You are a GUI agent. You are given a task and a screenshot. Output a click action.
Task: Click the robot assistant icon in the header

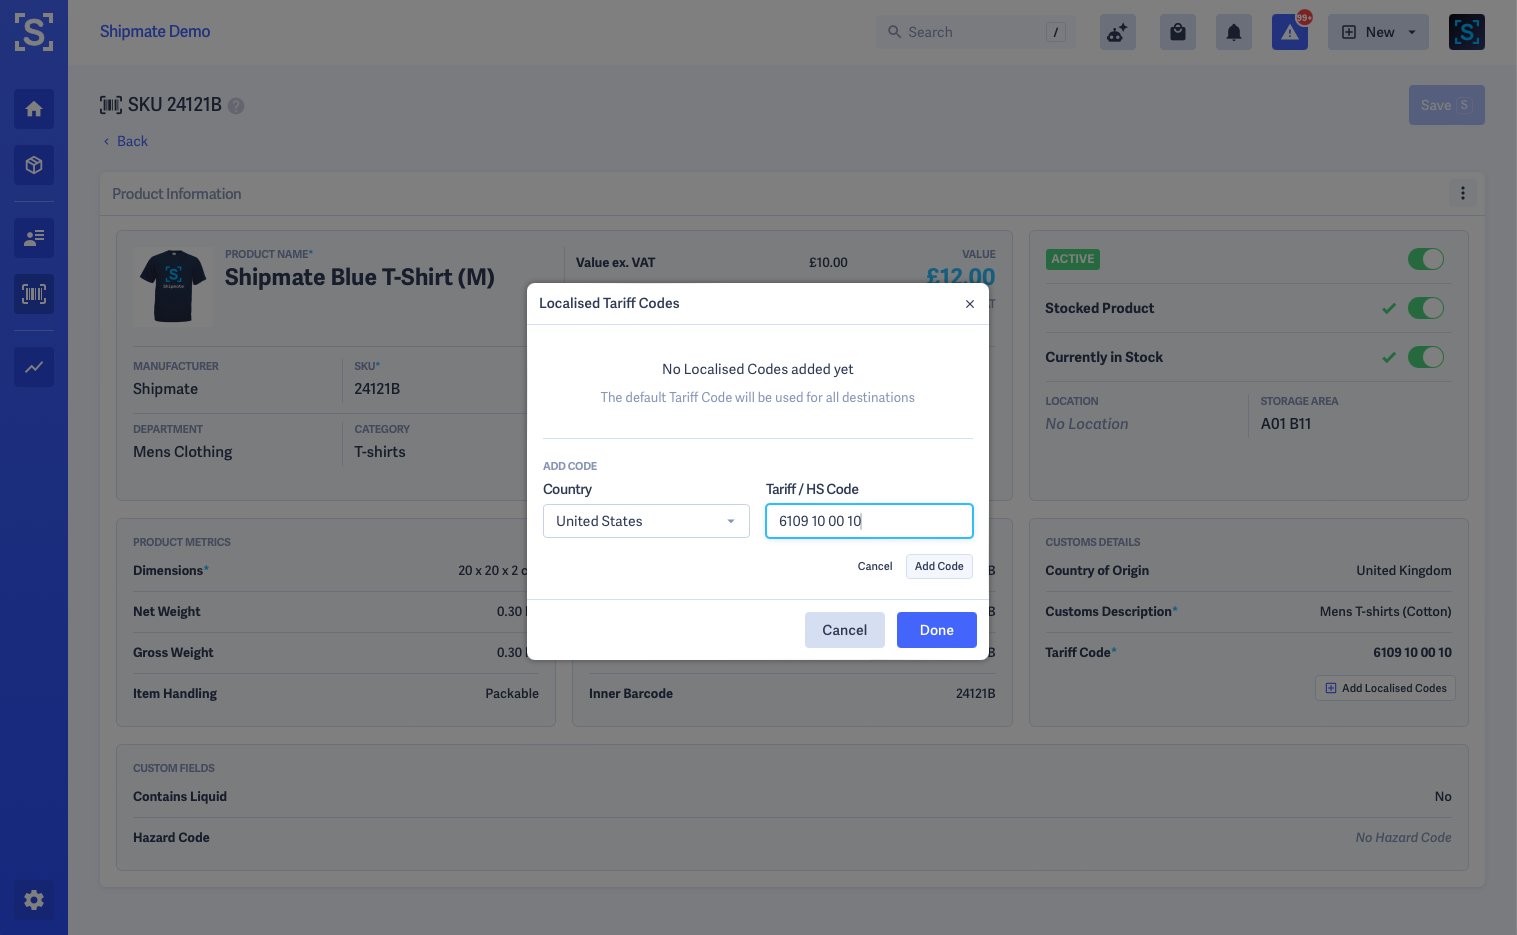[x=1117, y=32]
